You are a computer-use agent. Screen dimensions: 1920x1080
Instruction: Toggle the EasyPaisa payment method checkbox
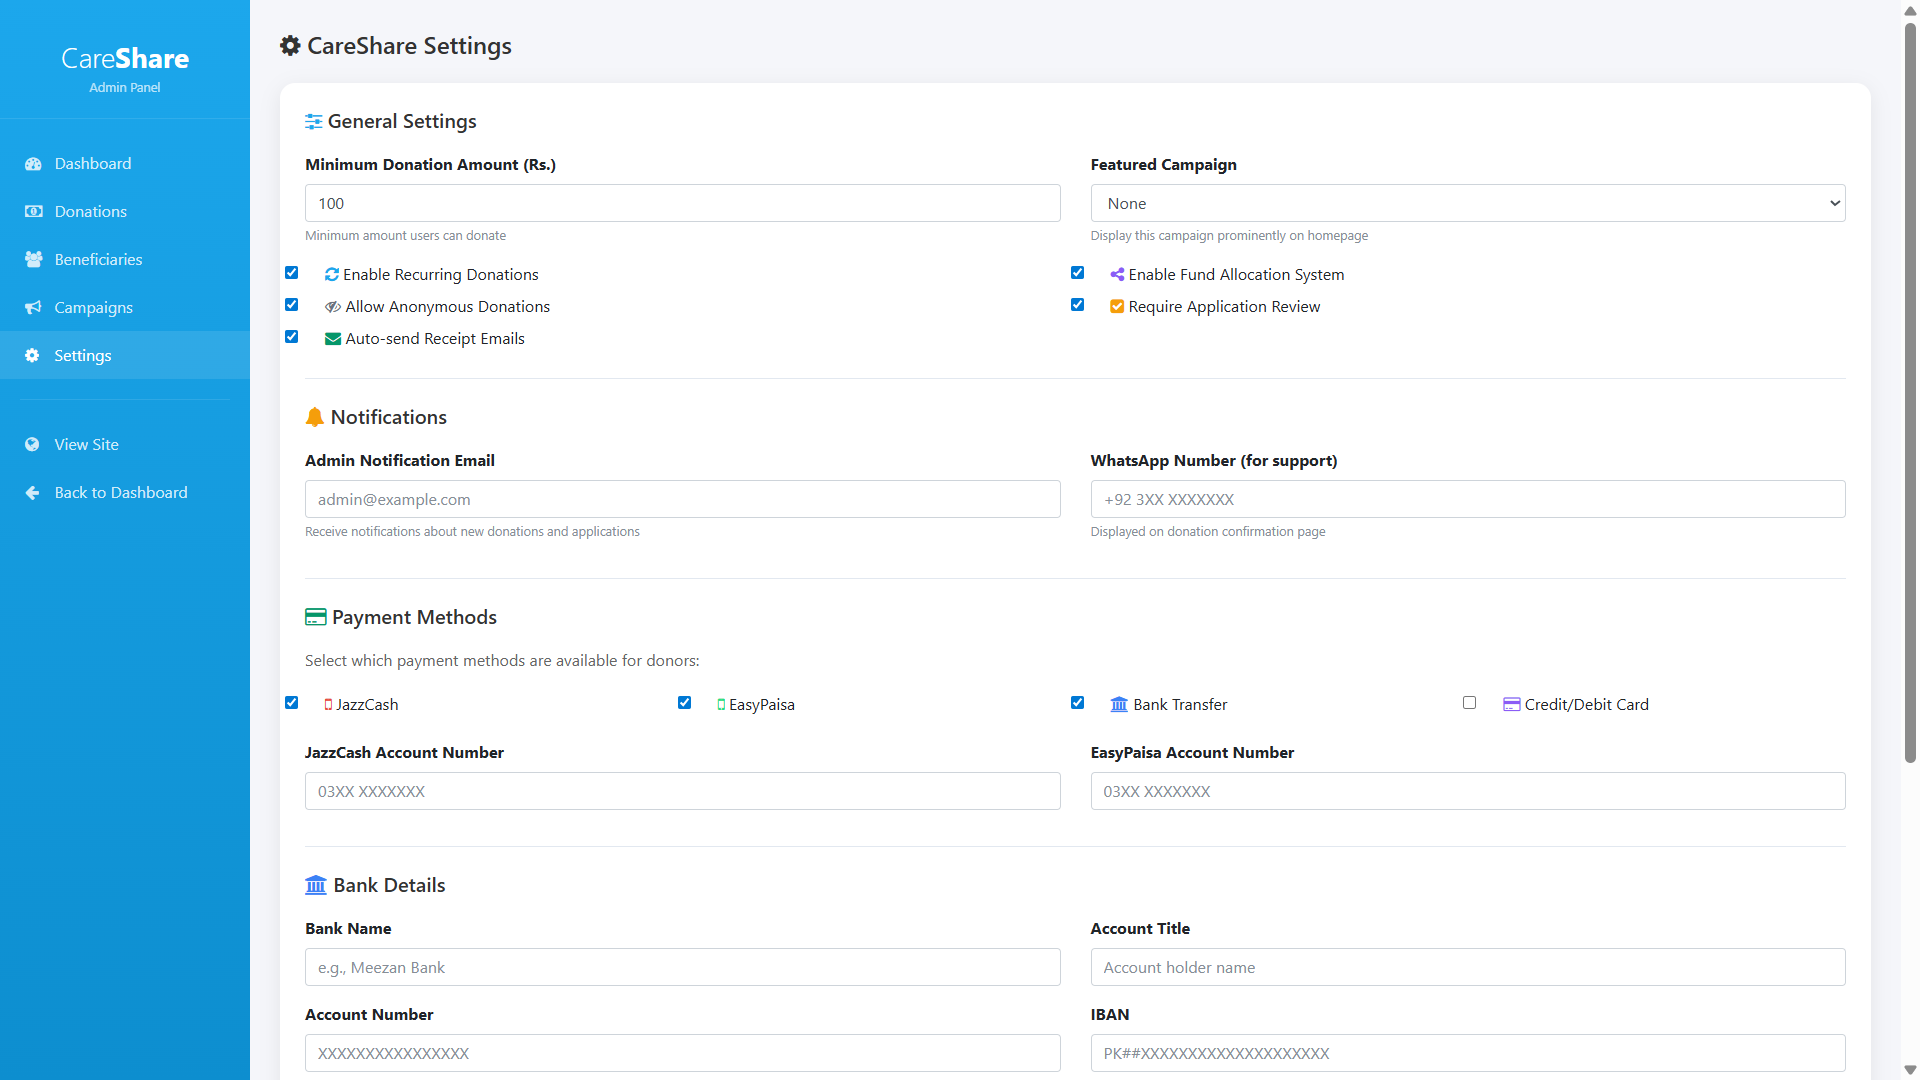684,703
